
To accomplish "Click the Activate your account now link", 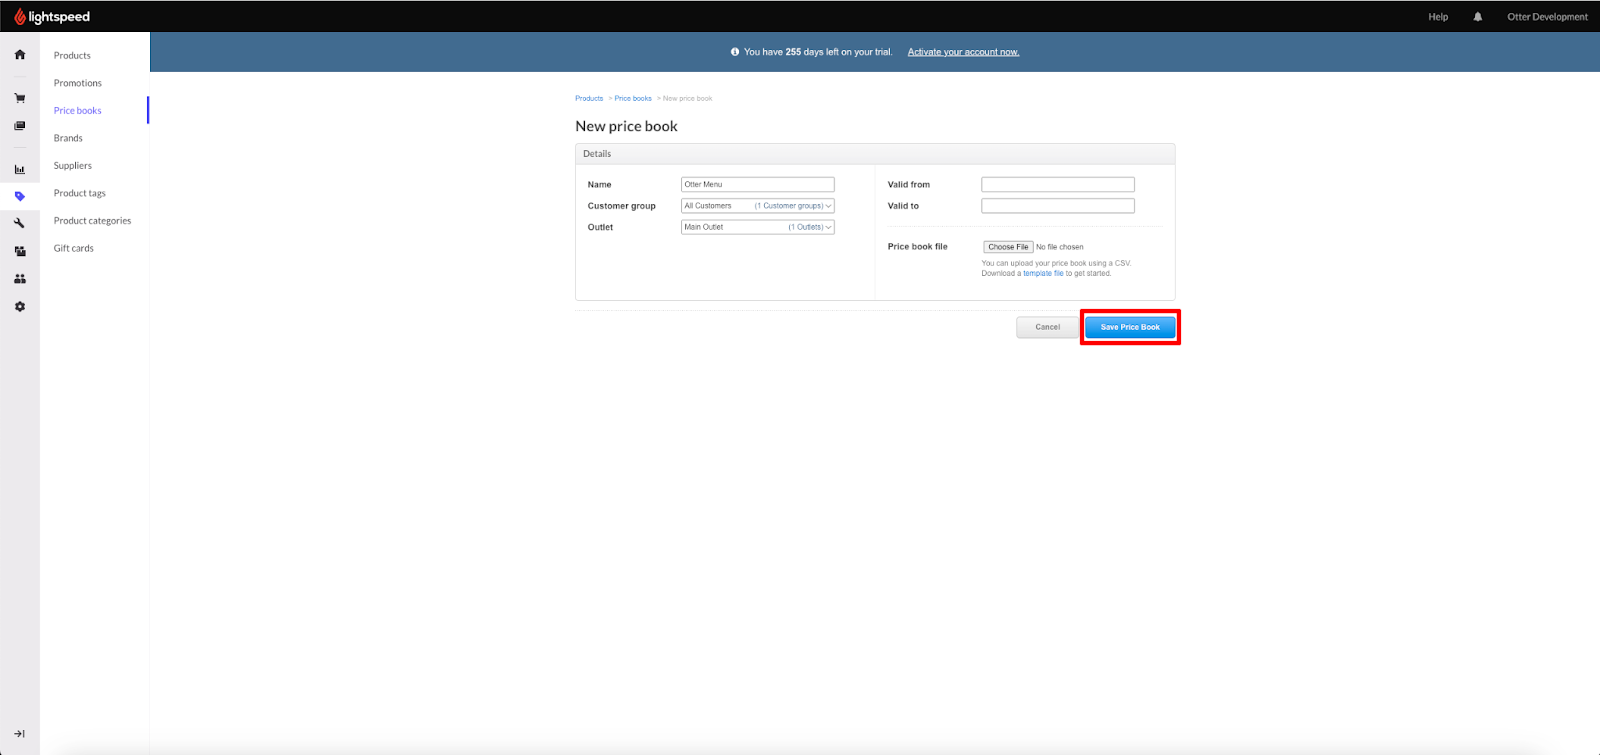I will point(963,52).
